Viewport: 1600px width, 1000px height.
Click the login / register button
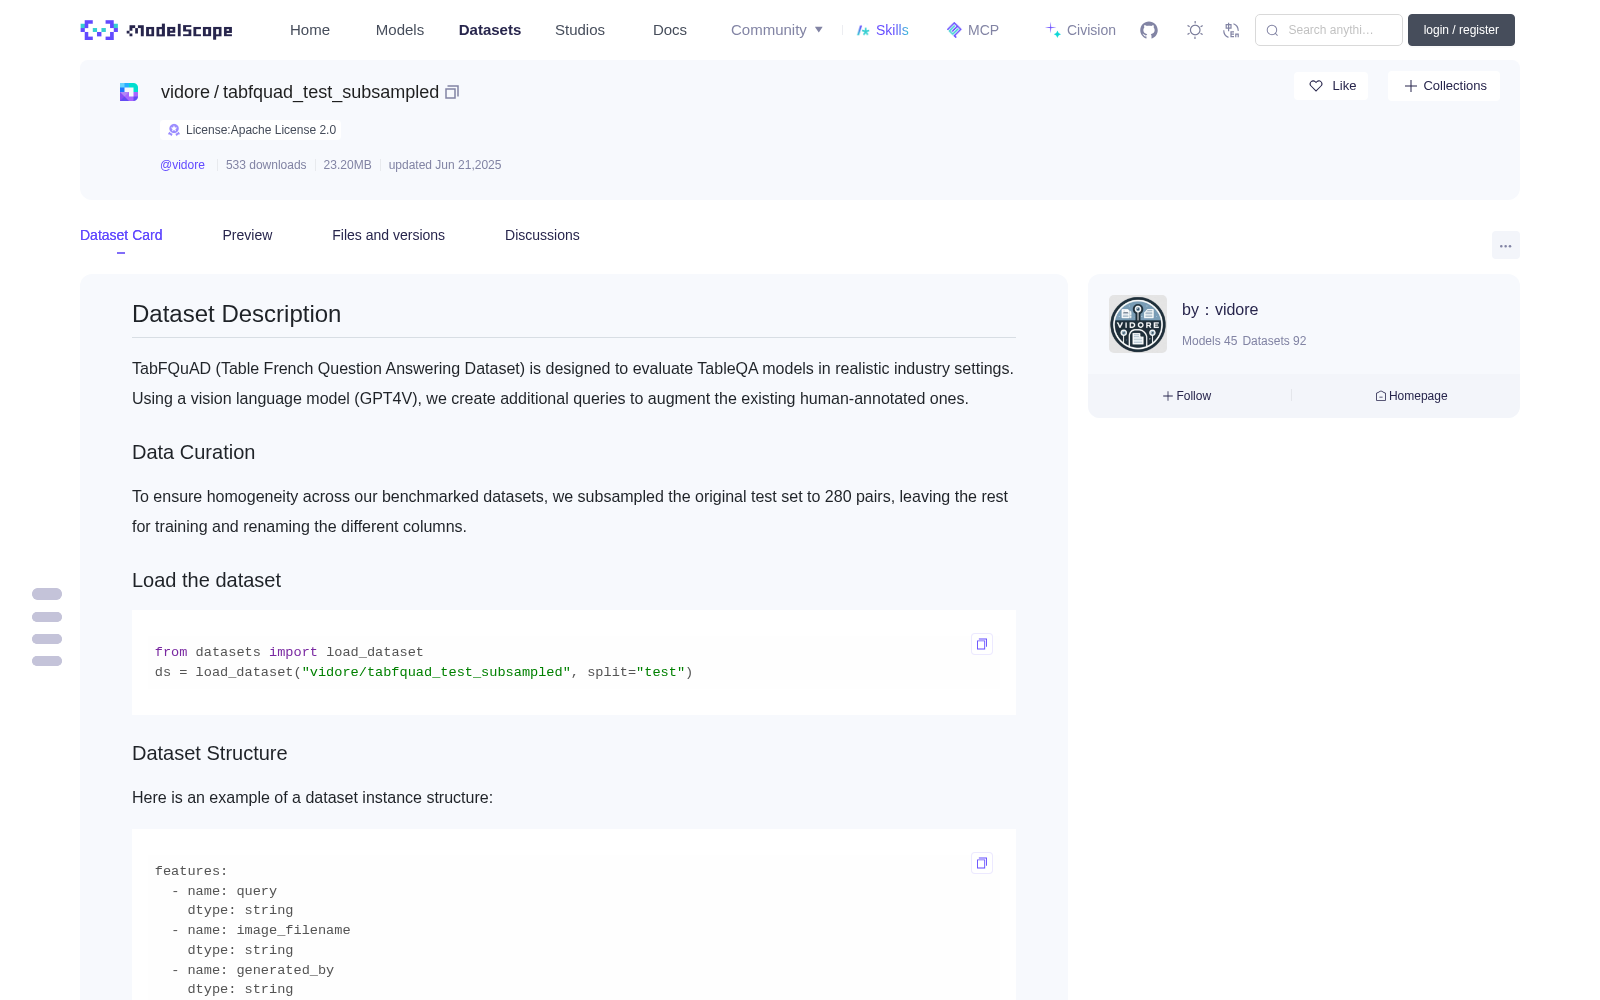coord(1461,30)
